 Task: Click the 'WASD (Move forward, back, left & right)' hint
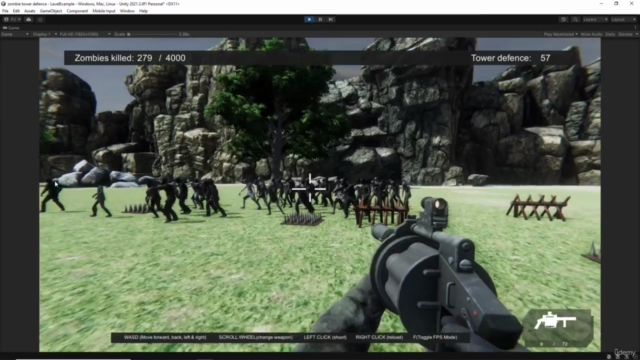pyautogui.click(x=165, y=337)
